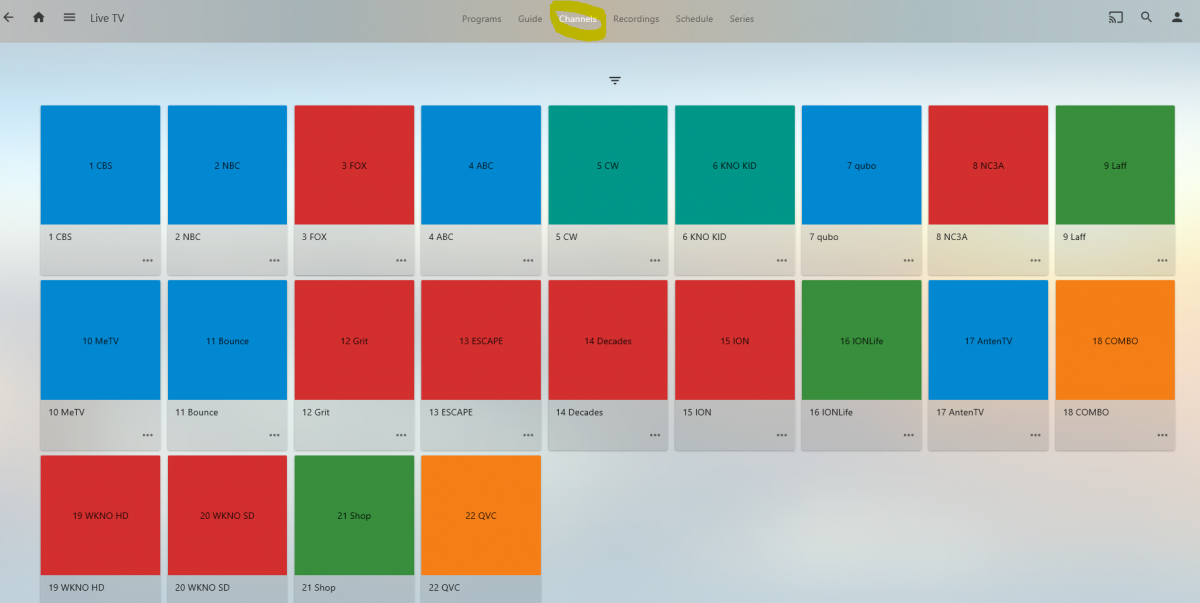Open the more options dots for 9 Laff
This screenshot has height=603, width=1200.
1163,260
